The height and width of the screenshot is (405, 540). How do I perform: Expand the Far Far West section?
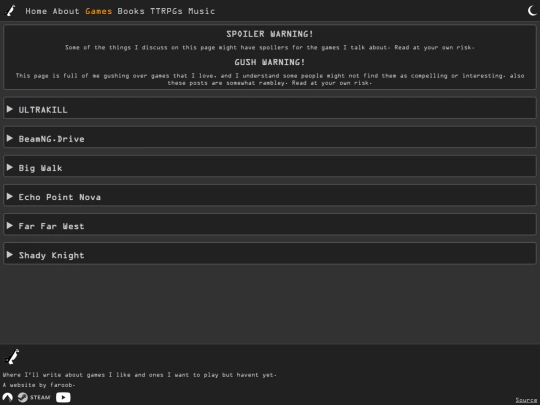[270, 225]
